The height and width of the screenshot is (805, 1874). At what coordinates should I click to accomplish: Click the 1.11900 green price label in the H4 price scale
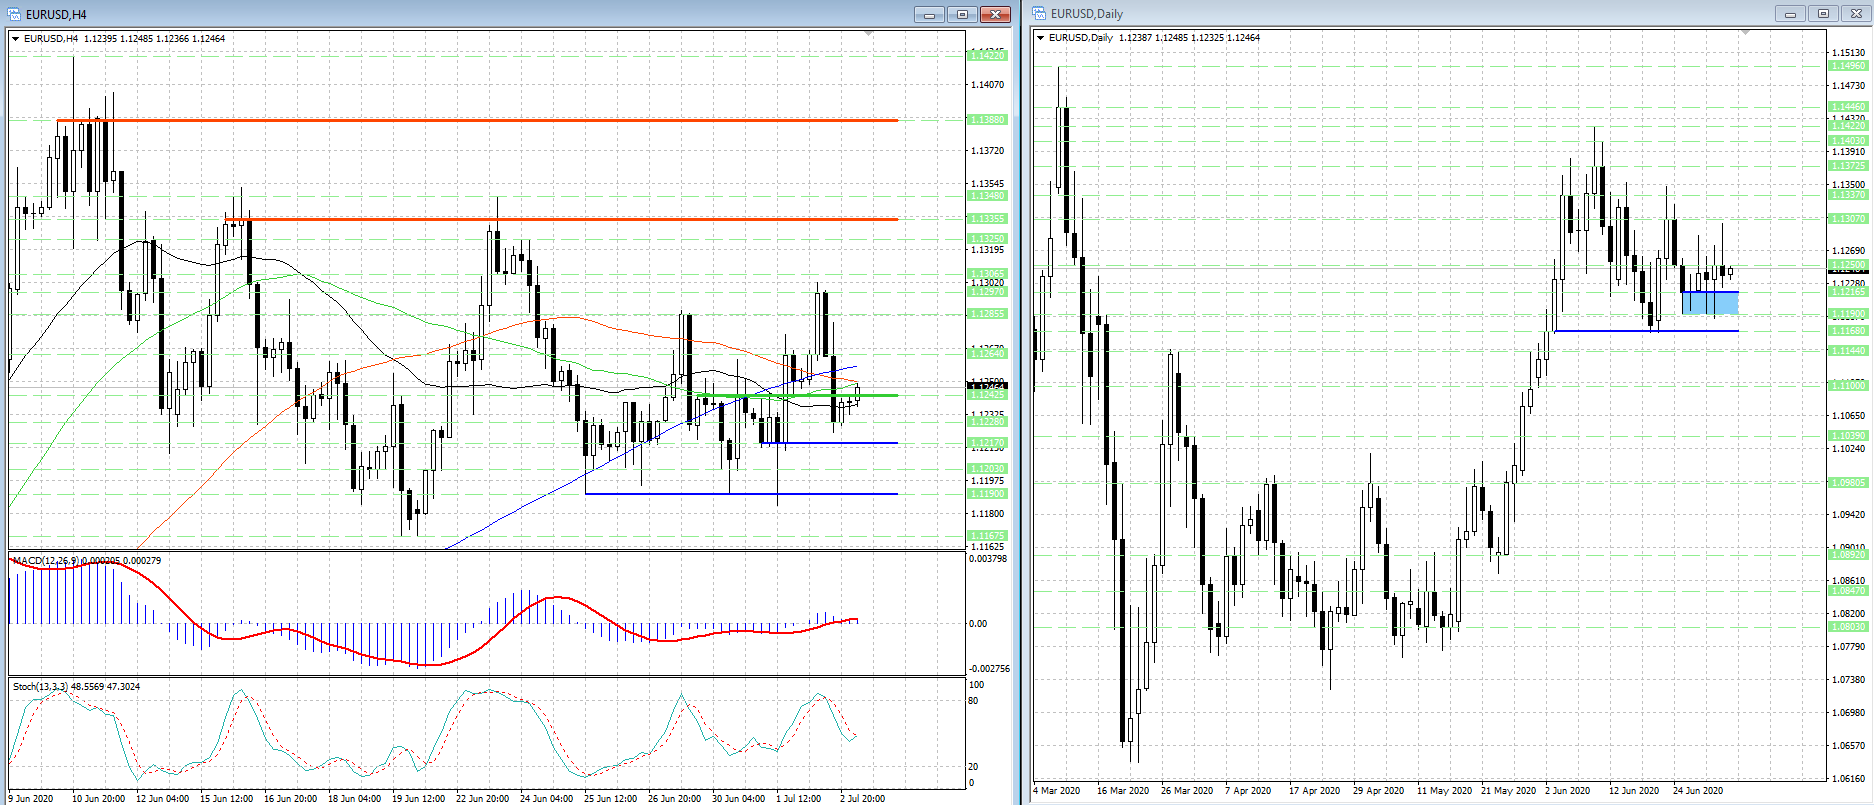tap(988, 494)
